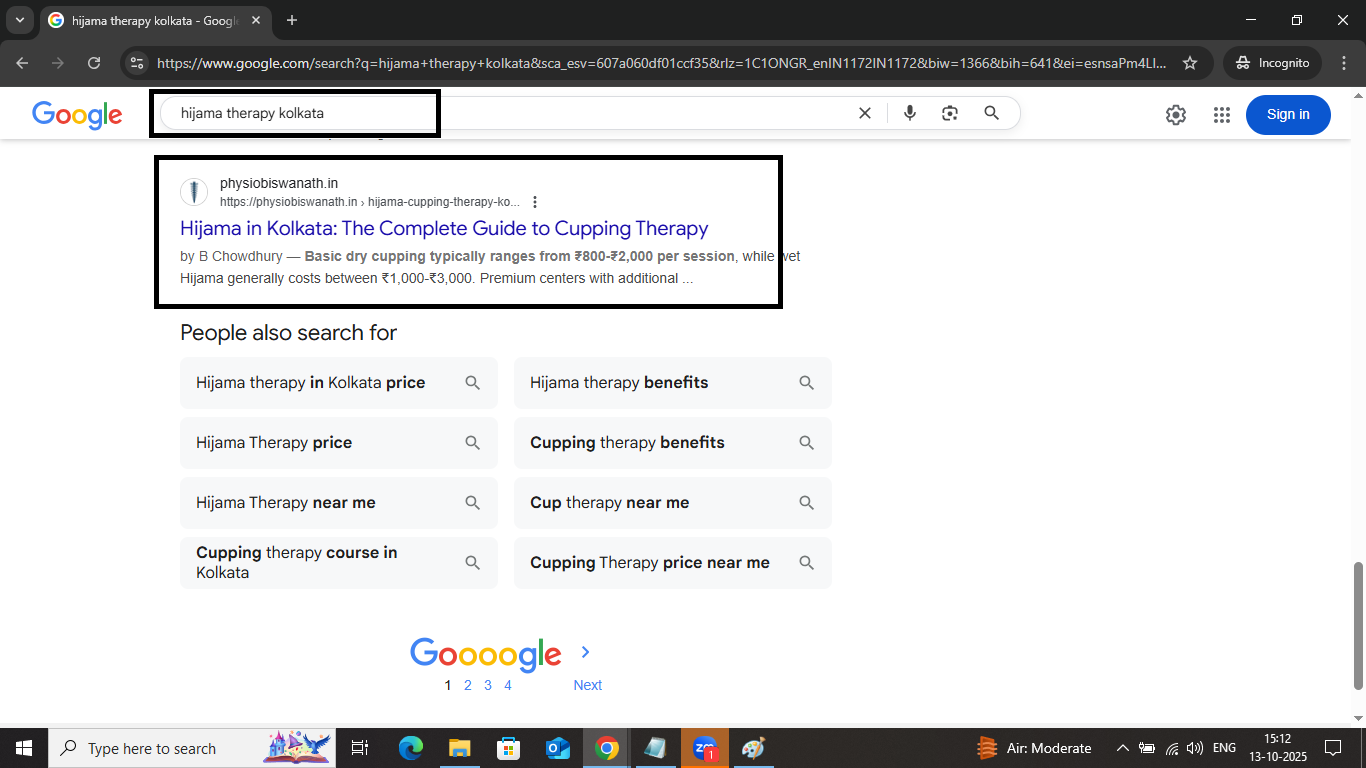Click the search magnifier icon
This screenshot has width=1366, height=768.
tap(991, 113)
